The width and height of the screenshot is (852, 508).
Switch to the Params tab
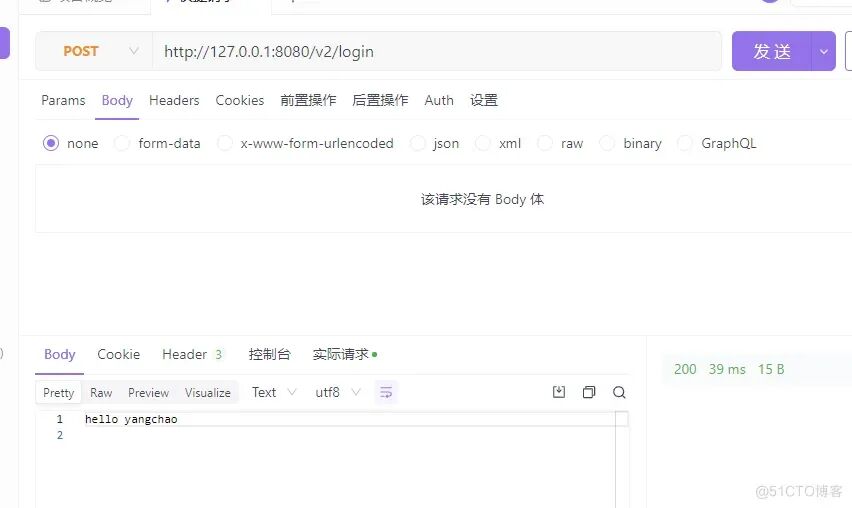tap(63, 101)
